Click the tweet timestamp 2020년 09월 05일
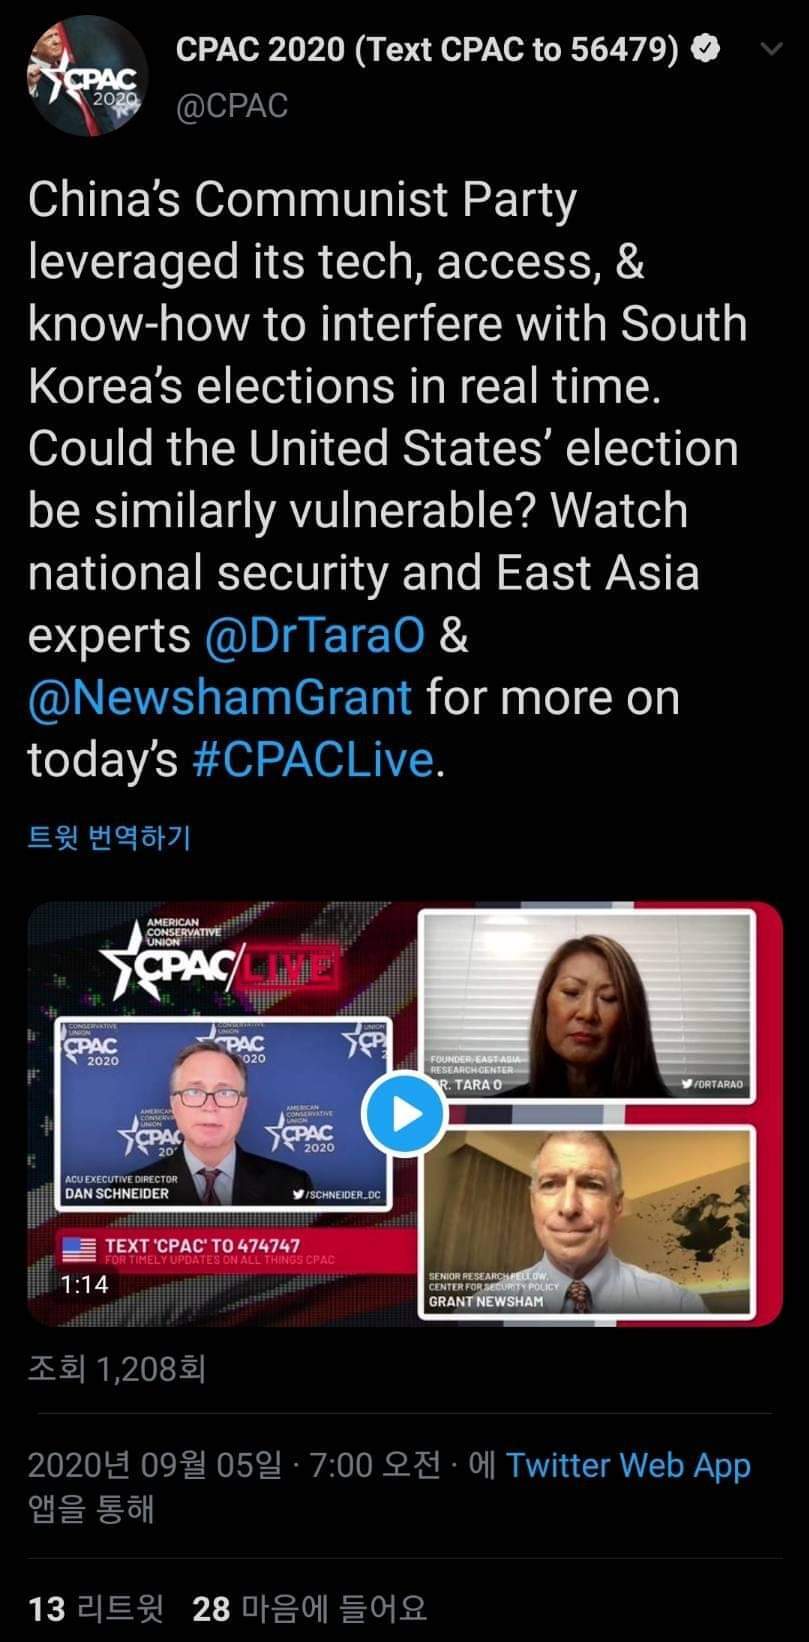Screen dimensions: 809x1642 [x=155, y=1465]
